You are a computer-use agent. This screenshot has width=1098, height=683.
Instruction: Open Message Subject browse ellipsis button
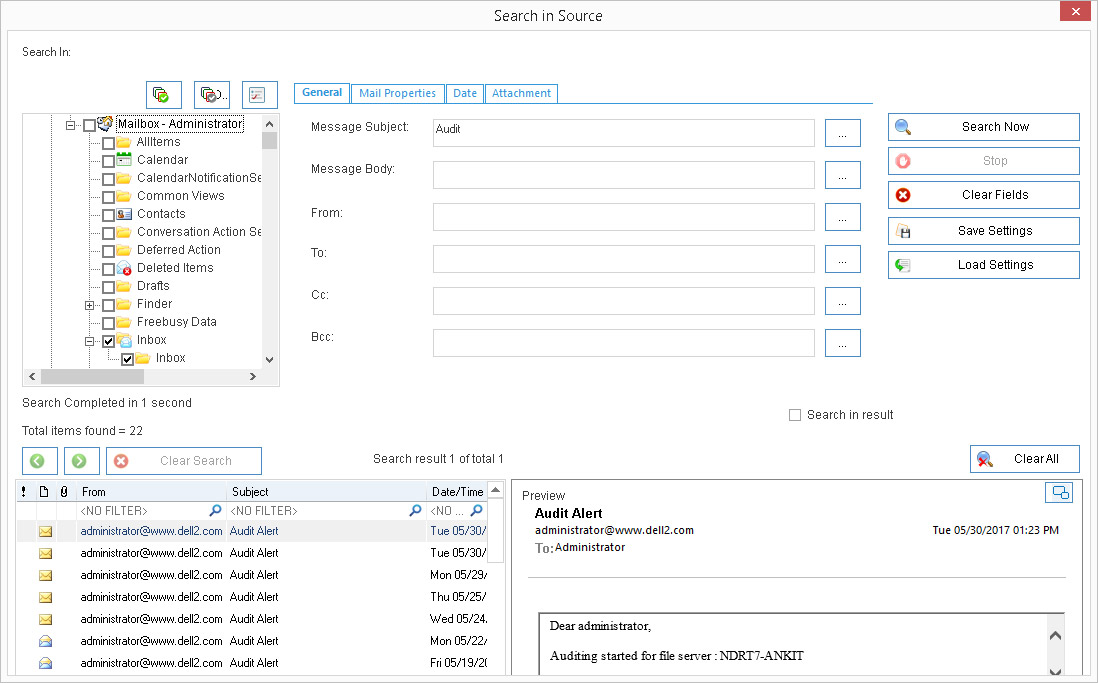842,133
